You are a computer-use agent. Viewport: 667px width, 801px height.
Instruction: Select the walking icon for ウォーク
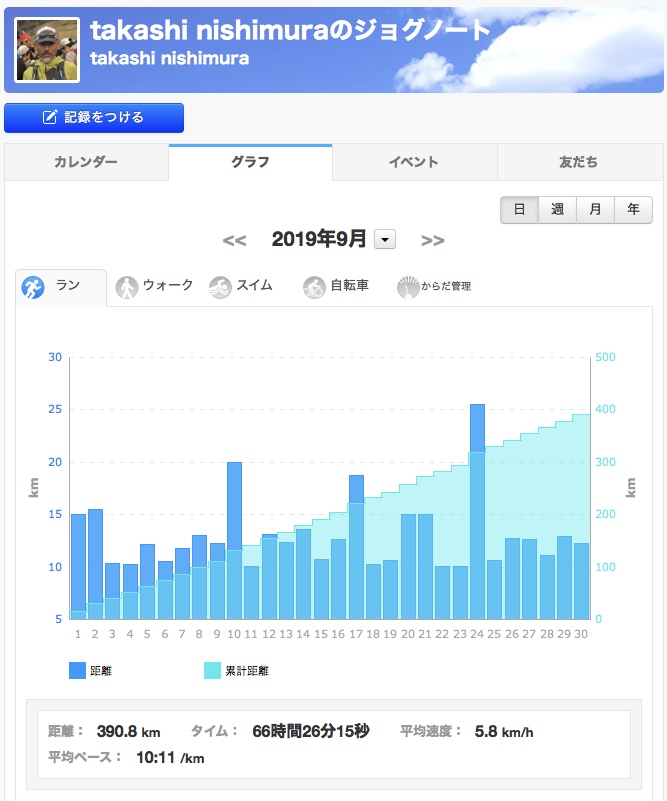(x=126, y=287)
